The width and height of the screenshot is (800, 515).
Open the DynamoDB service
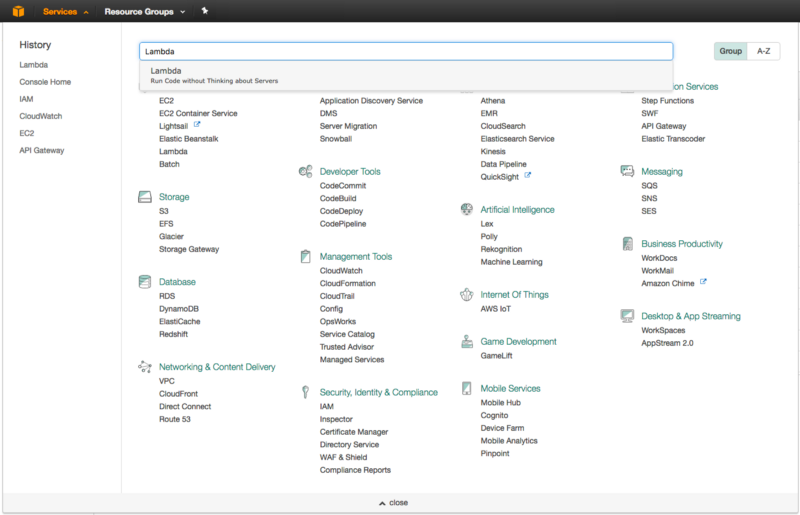click(179, 309)
